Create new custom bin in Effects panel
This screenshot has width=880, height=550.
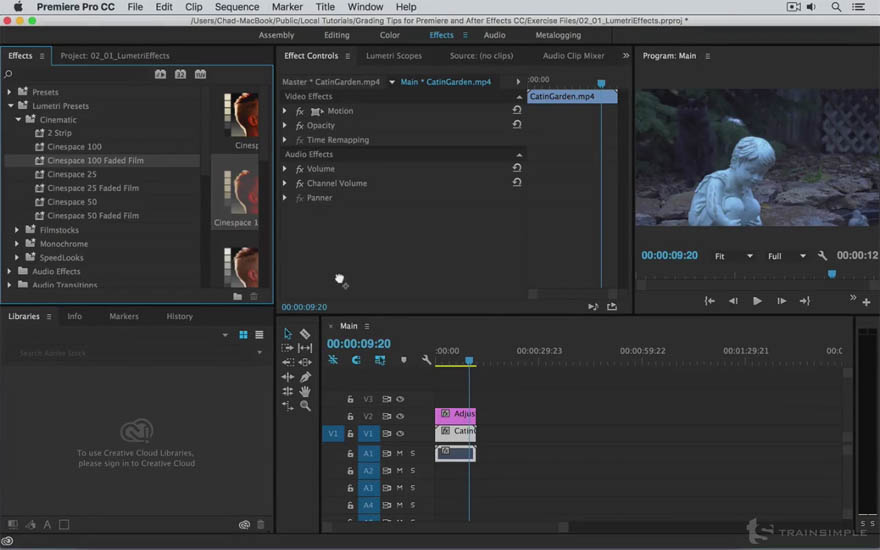tap(237, 296)
